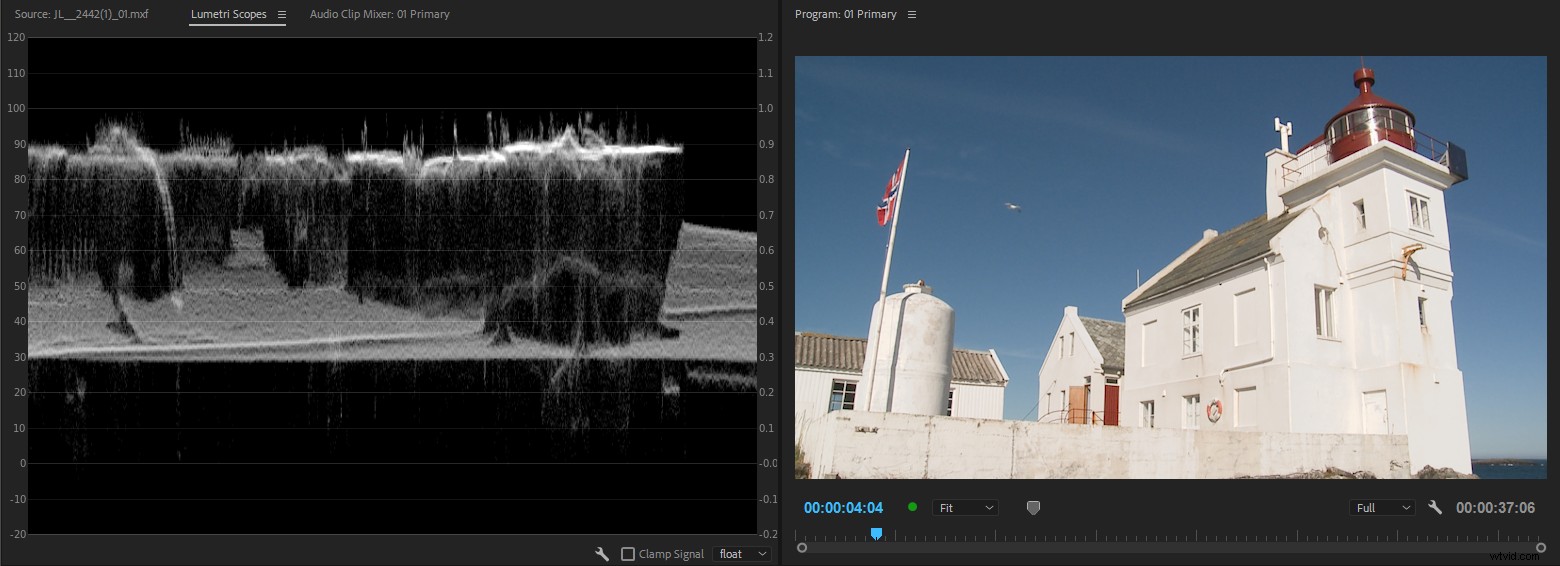The height and width of the screenshot is (566, 1560).
Task: Open Program monitor wrench settings
Action: (x=1435, y=508)
